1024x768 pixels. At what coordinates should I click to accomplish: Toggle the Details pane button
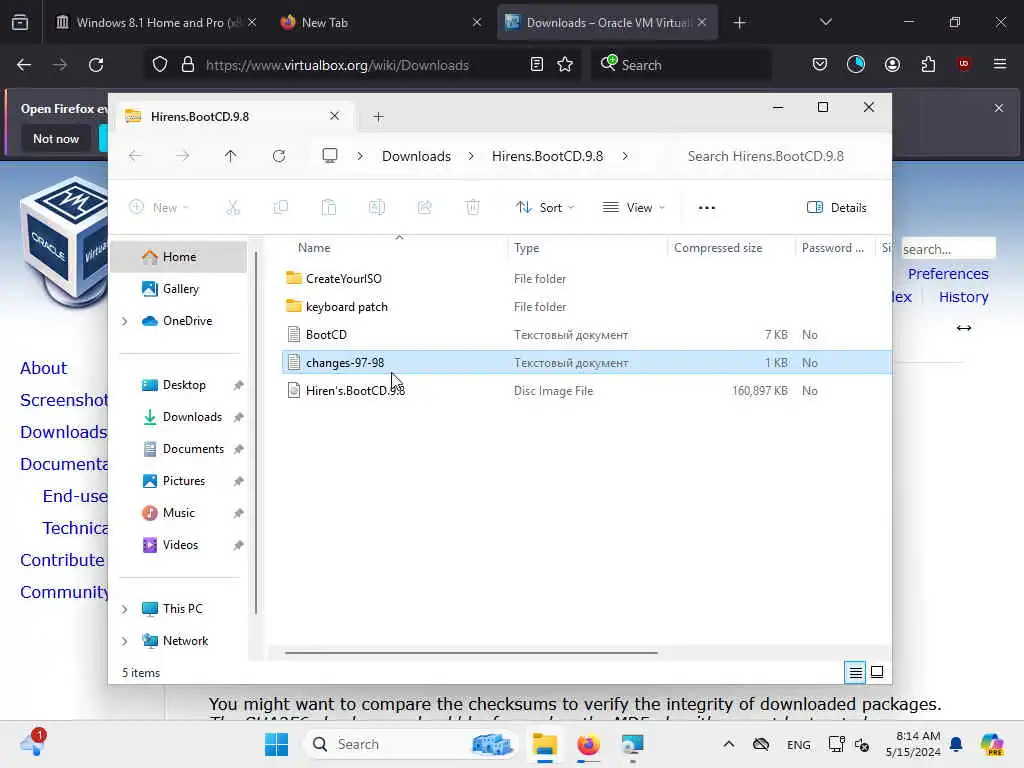coord(837,208)
